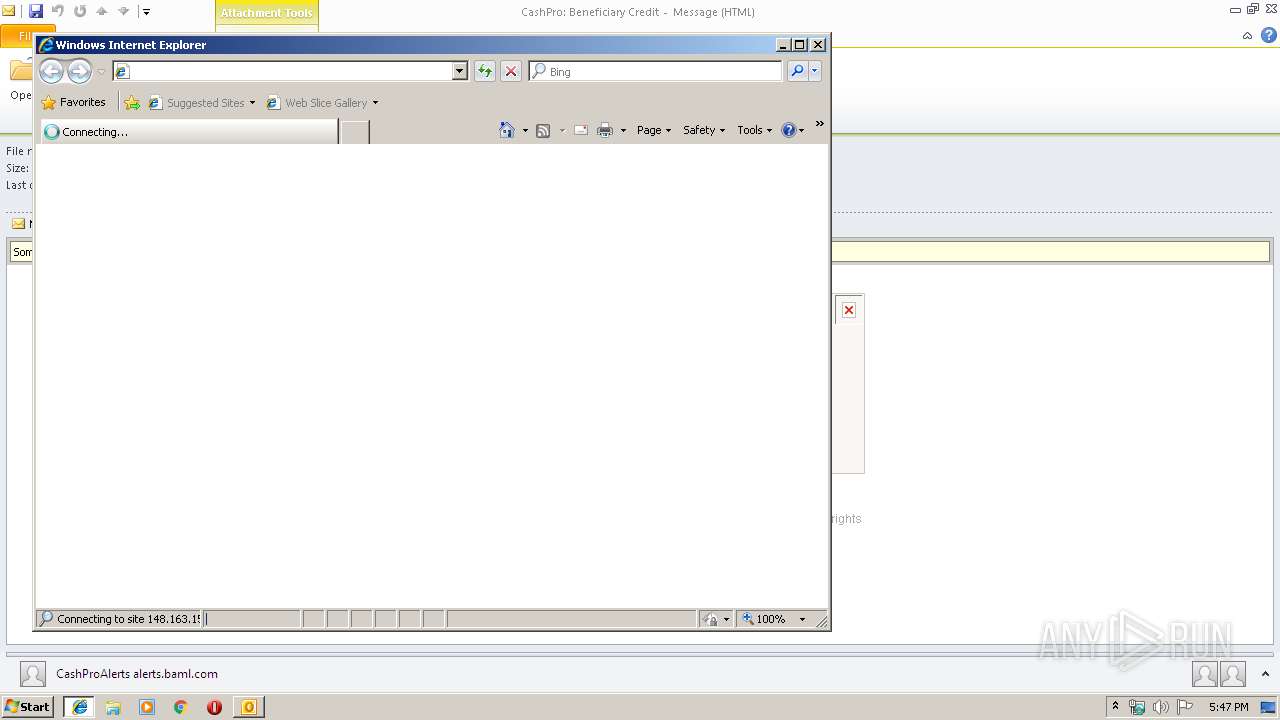1280x720 pixels.
Task: Click the 5:47 PM clock
Action: tap(1228, 707)
